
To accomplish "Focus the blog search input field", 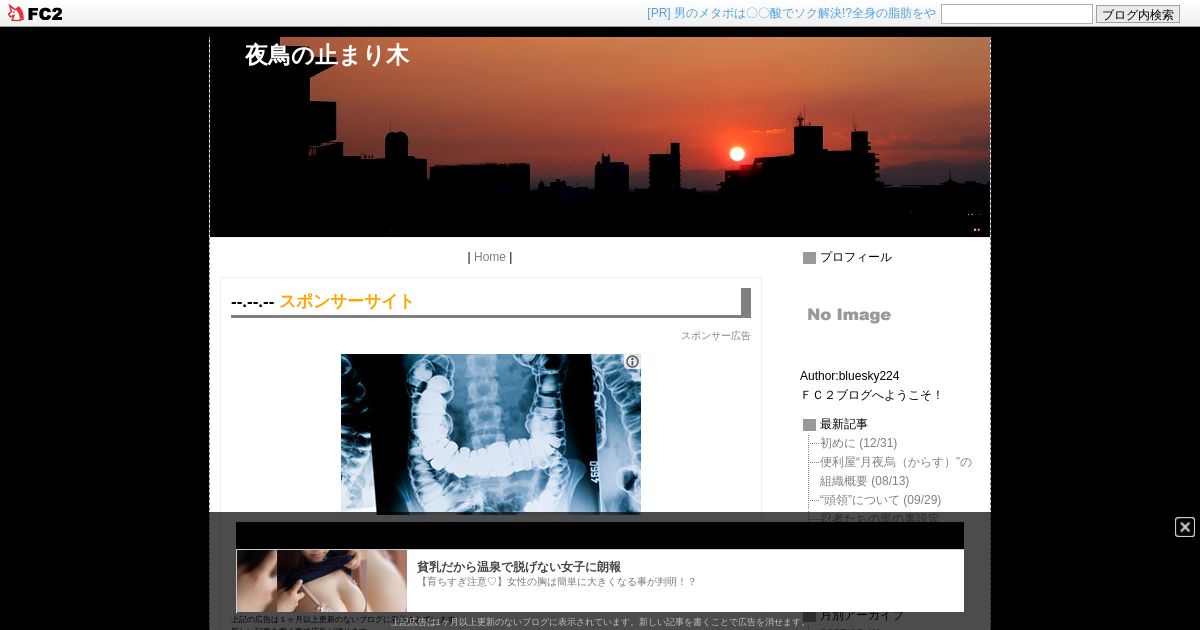I will point(1017,14).
